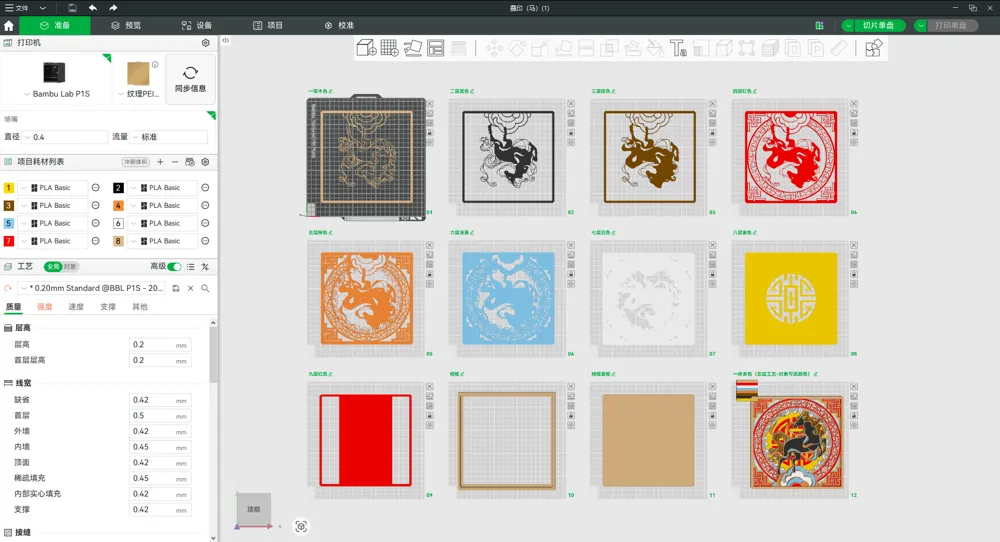
Task: Switch to 对象 (object) scope toggle
Action: click(x=70, y=267)
